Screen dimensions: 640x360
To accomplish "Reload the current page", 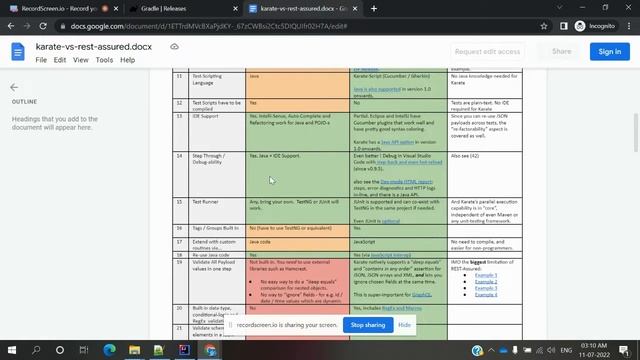I will tap(43, 26).
